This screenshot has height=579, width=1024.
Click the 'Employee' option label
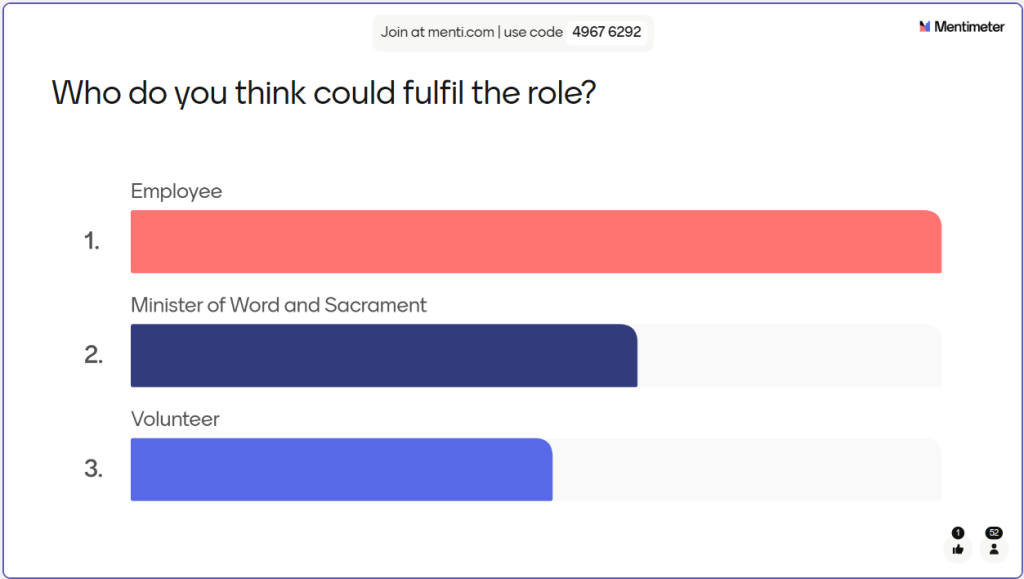[x=177, y=191]
